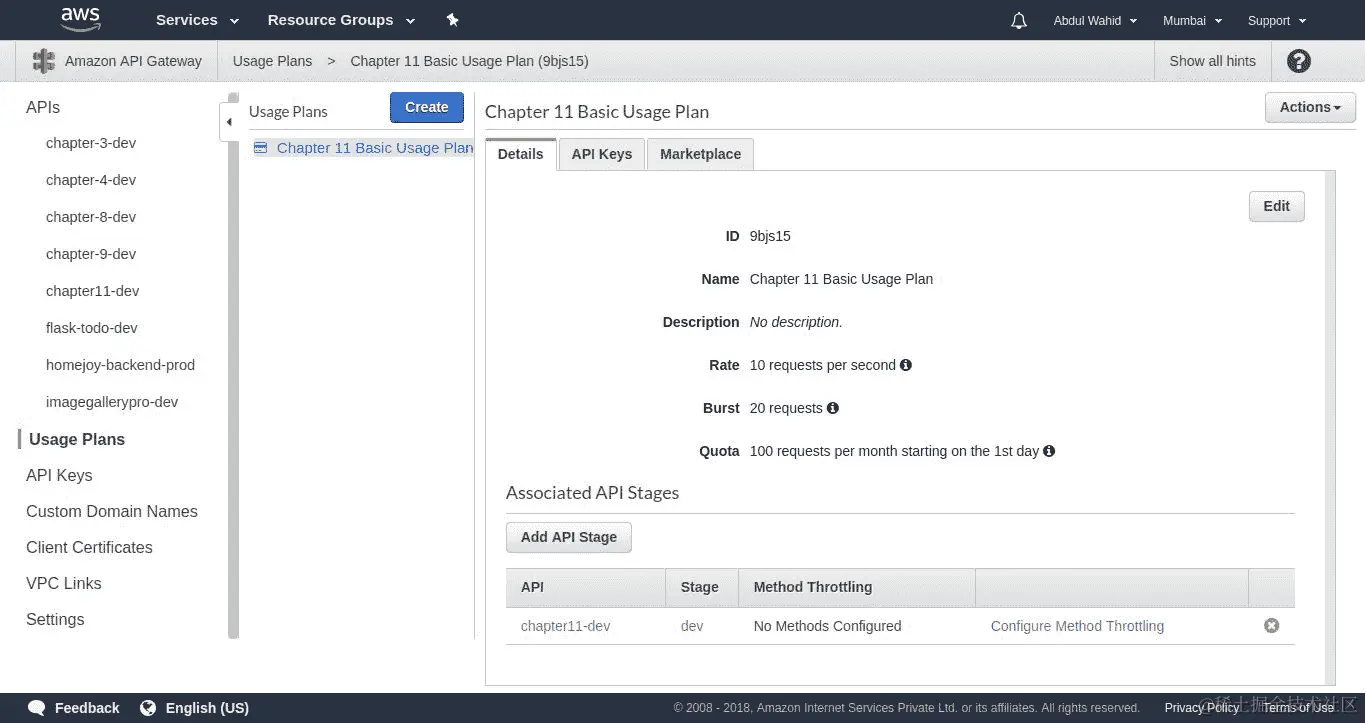Image resolution: width=1366 pixels, height=723 pixels.
Task: Remove chapter11-dev stage with the X icon
Action: coord(1271,626)
